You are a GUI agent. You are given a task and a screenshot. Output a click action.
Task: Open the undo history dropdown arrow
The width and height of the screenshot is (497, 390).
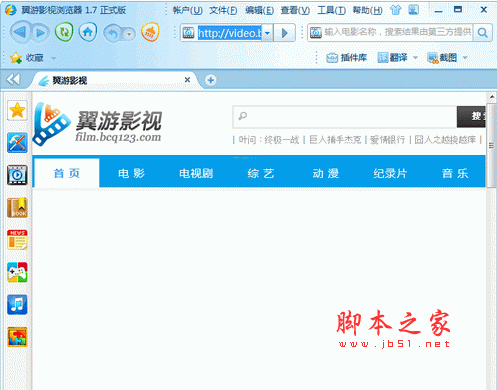click(129, 34)
